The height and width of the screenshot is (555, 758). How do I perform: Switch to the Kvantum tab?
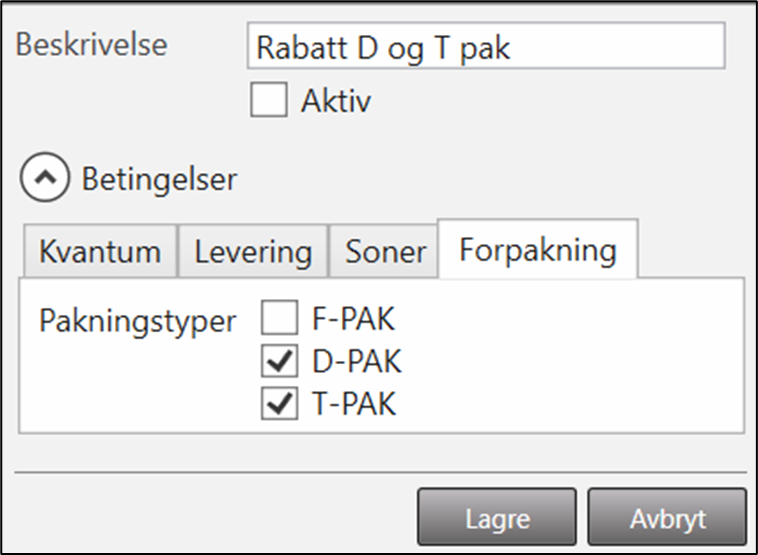[x=99, y=251]
